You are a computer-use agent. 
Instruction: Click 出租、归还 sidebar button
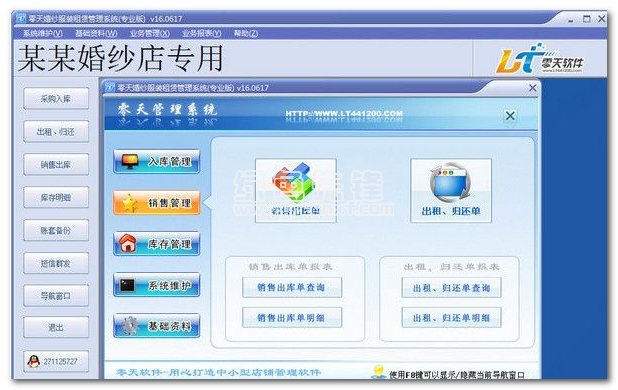tap(56, 132)
